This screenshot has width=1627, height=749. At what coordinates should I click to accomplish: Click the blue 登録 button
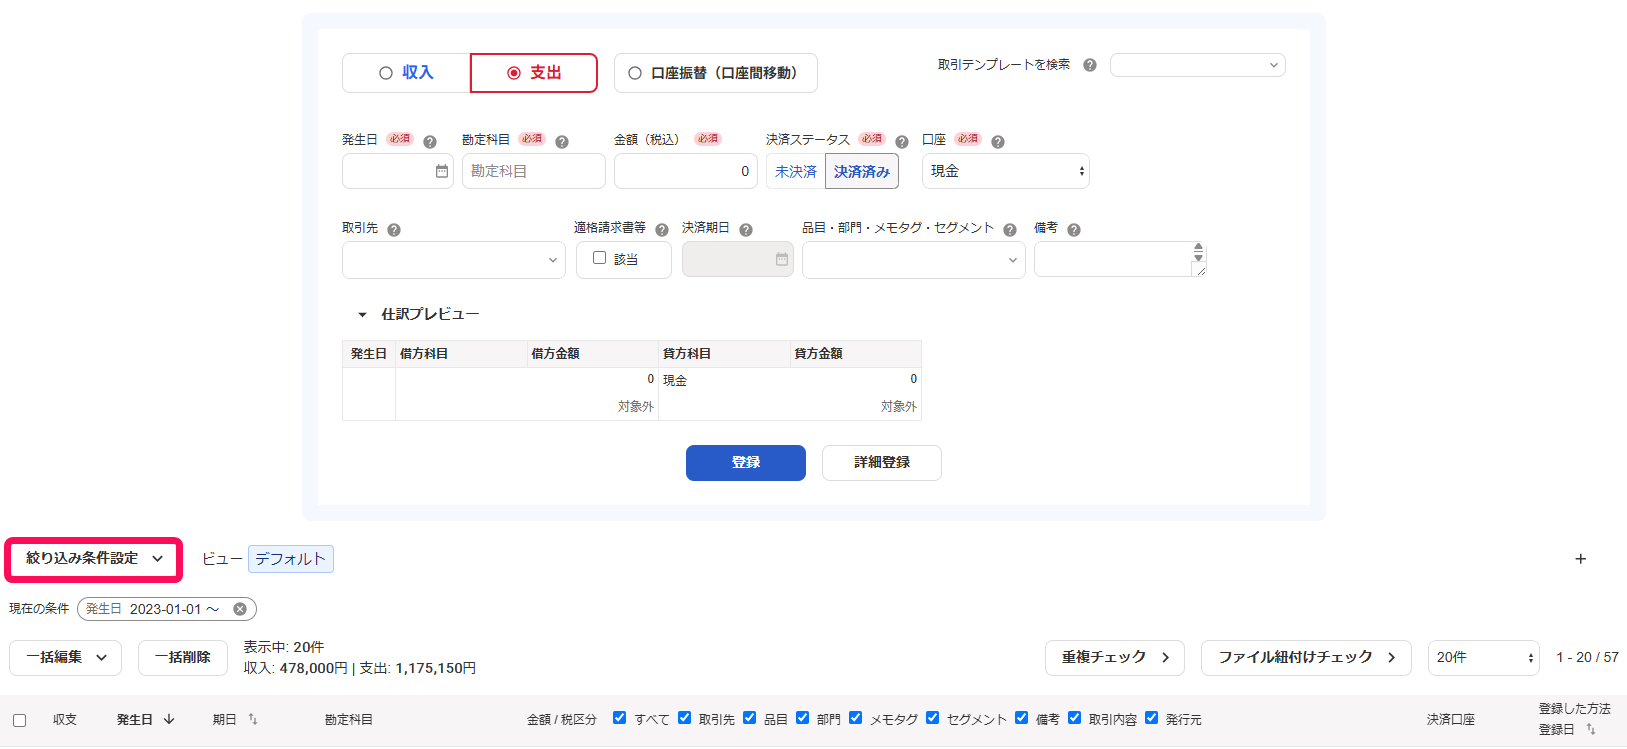tap(746, 463)
